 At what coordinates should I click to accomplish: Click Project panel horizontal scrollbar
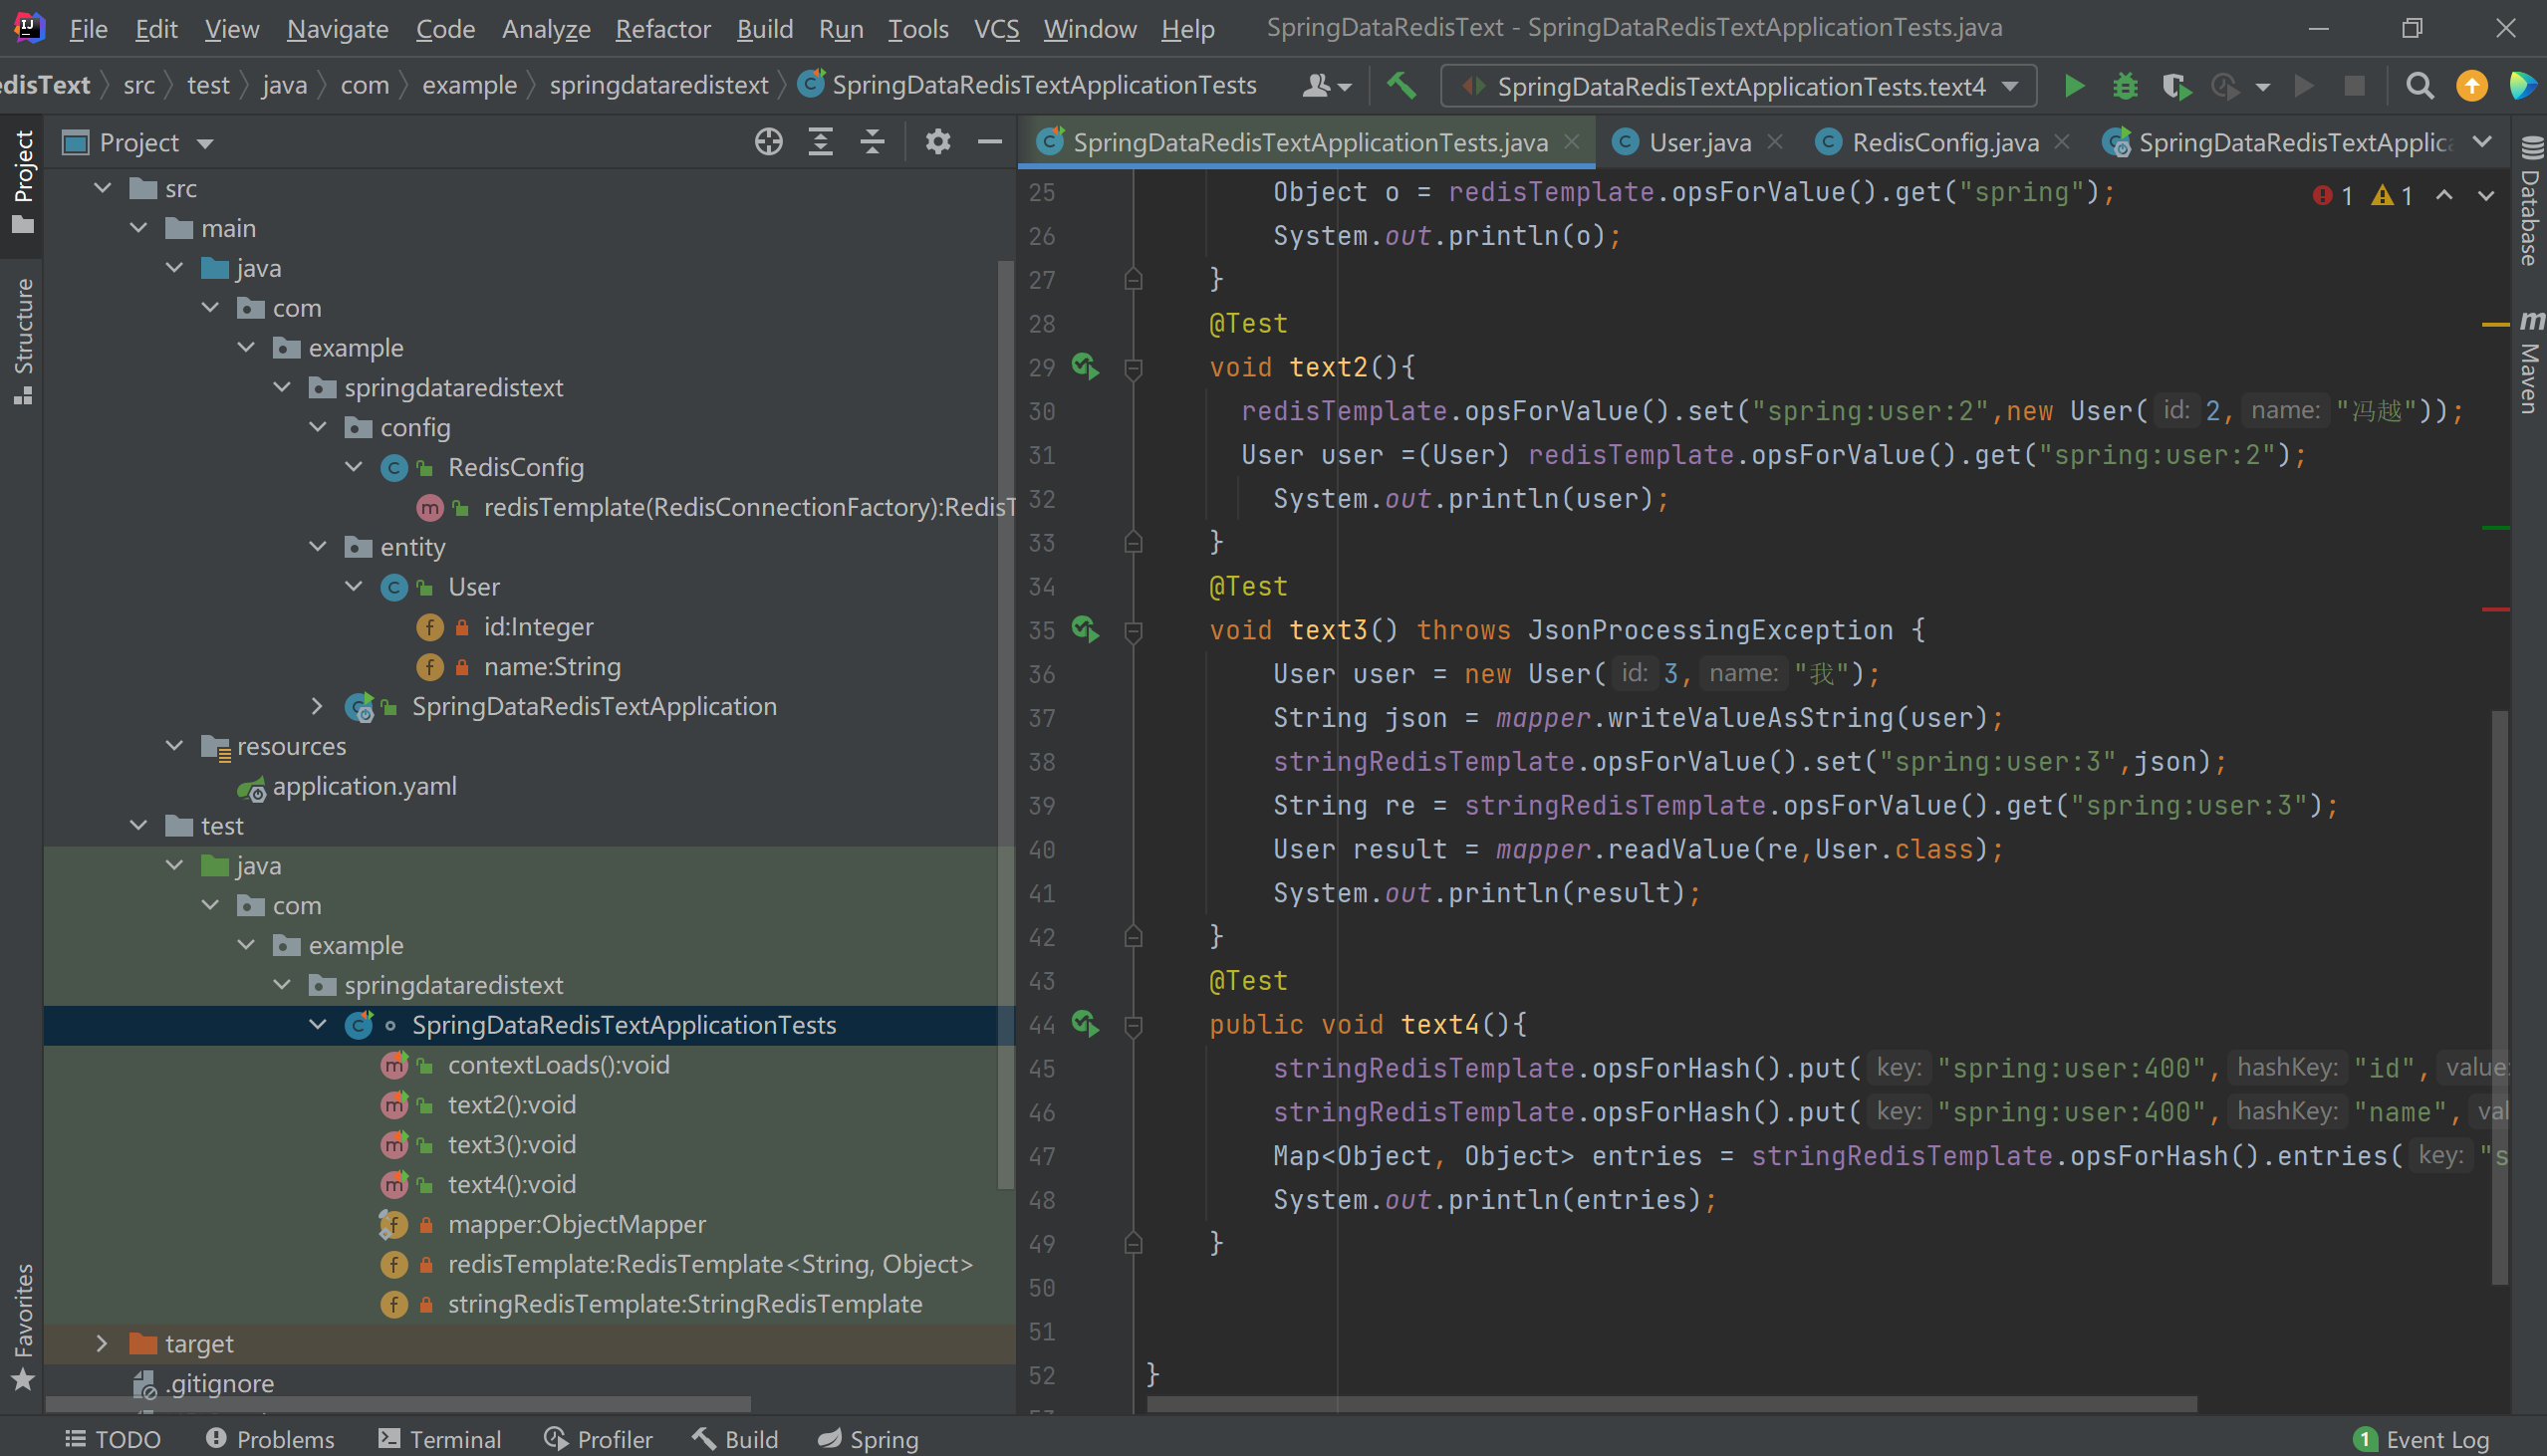pyautogui.click(x=398, y=1404)
